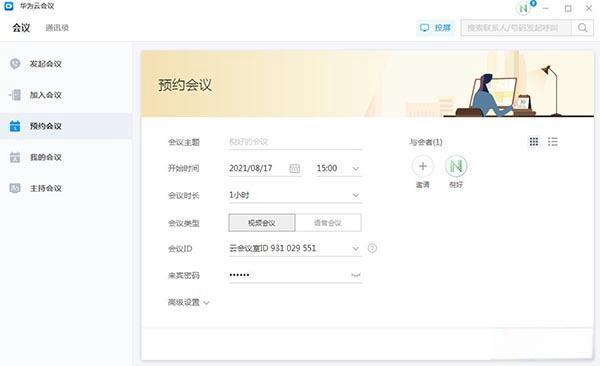Open the 15:00 start time dropdown
The image size is (600, 366).
pyautogui.click(x=338, y=168)
